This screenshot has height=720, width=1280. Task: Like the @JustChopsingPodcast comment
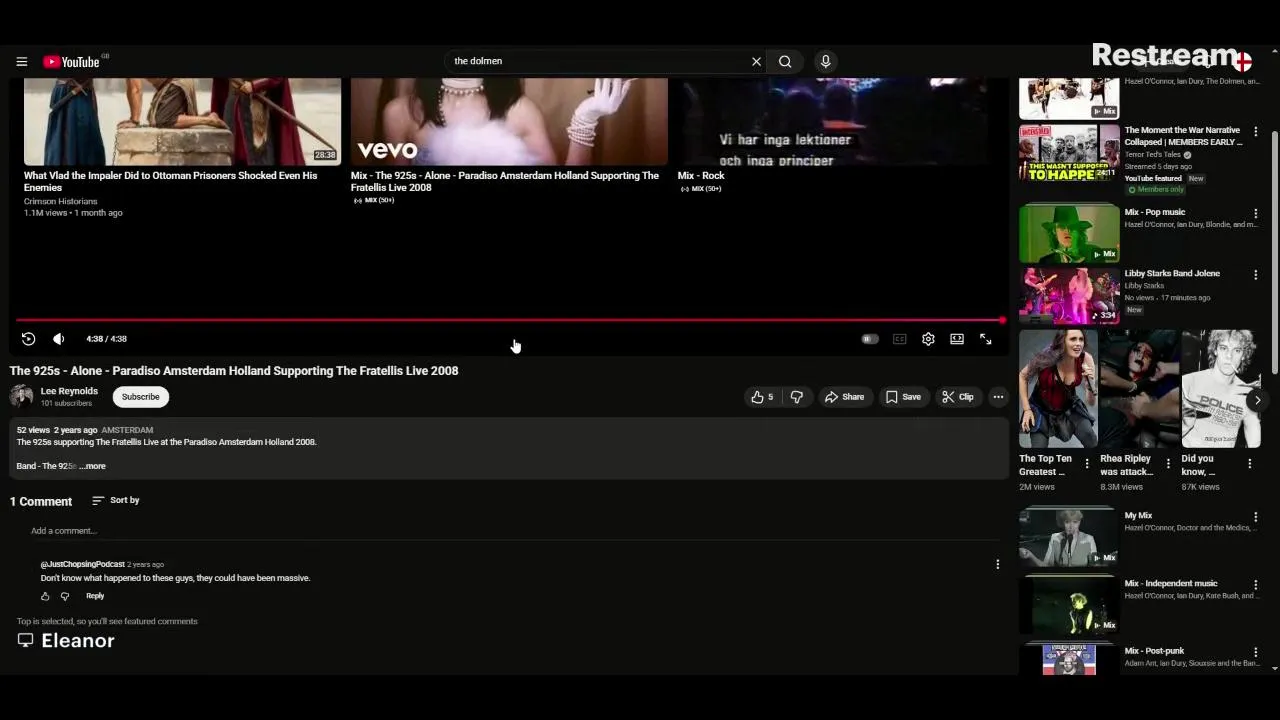45,596
